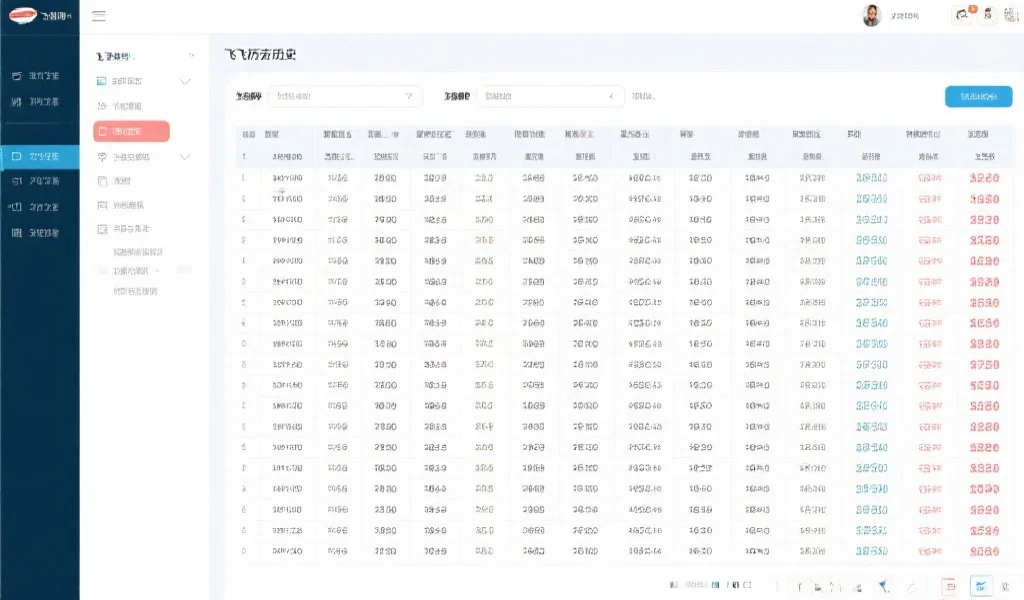Click the rightmost grid icon in top bar
This screenshot has height=600, width=1024.
(1011, 14)
